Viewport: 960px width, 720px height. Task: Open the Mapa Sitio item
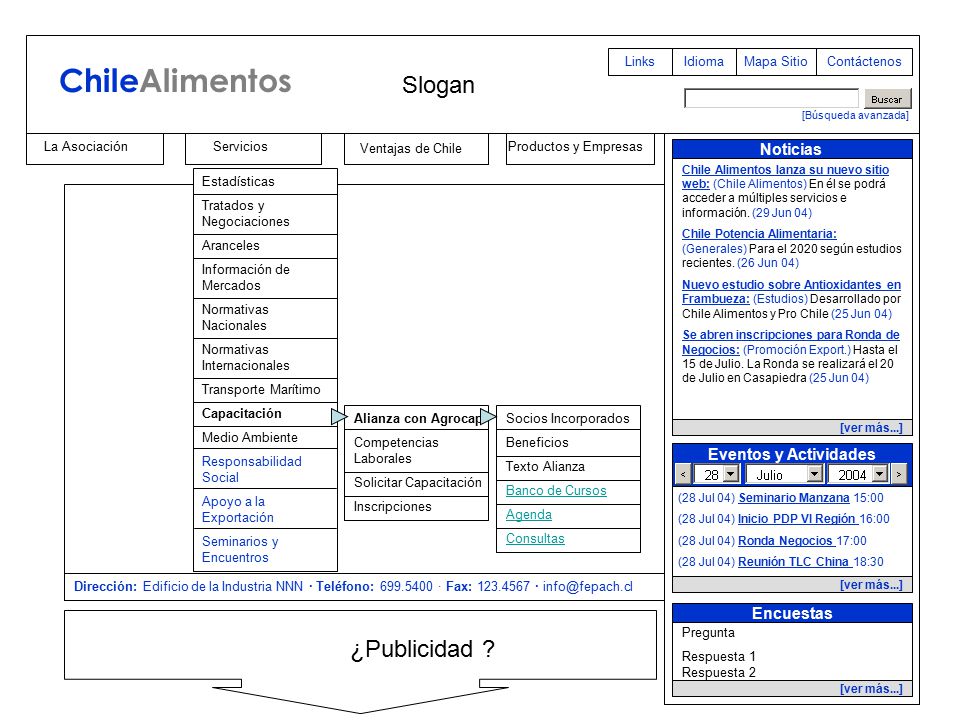776,62
